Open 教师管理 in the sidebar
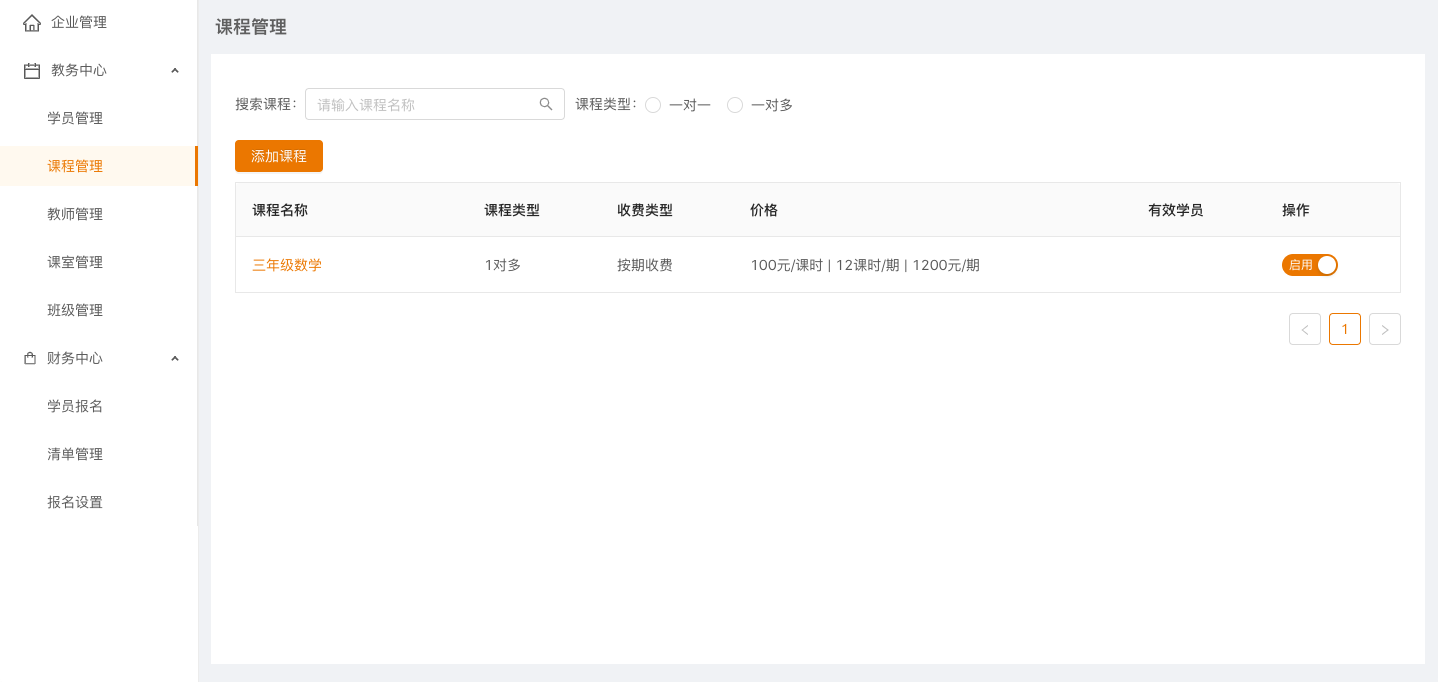Image resolution: width=1438 pixels, height=682 pixels. (75, 214)
